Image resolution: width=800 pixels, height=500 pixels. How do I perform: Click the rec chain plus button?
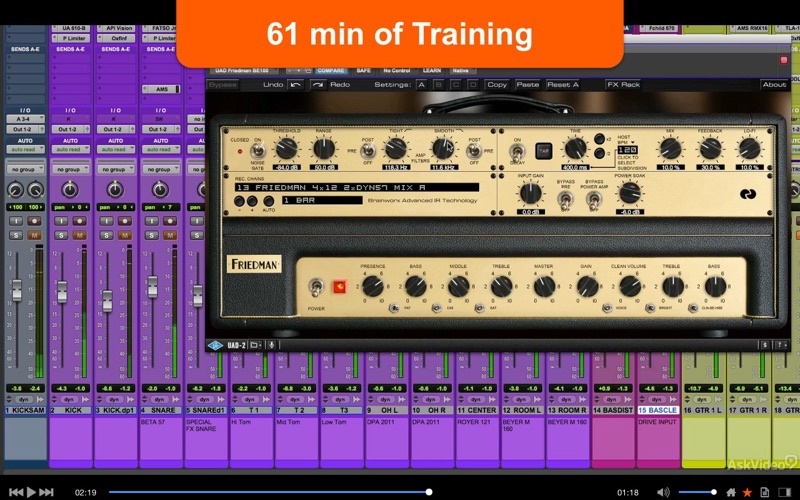[252, 201]
